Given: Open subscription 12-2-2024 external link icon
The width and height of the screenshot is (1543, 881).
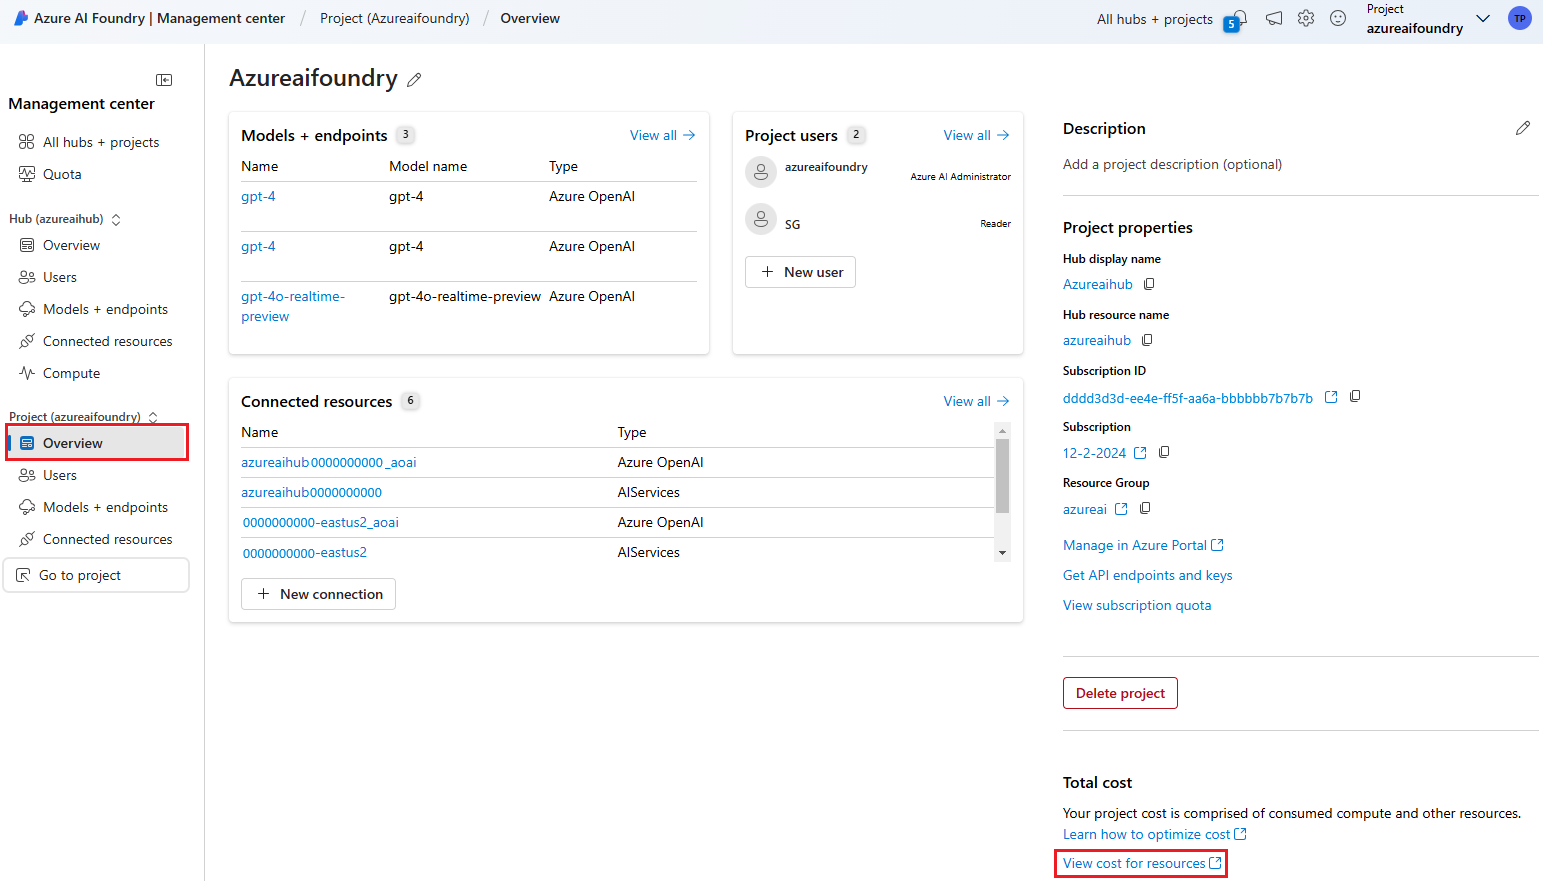Looking at the screenshot, I should (1140, 453).
